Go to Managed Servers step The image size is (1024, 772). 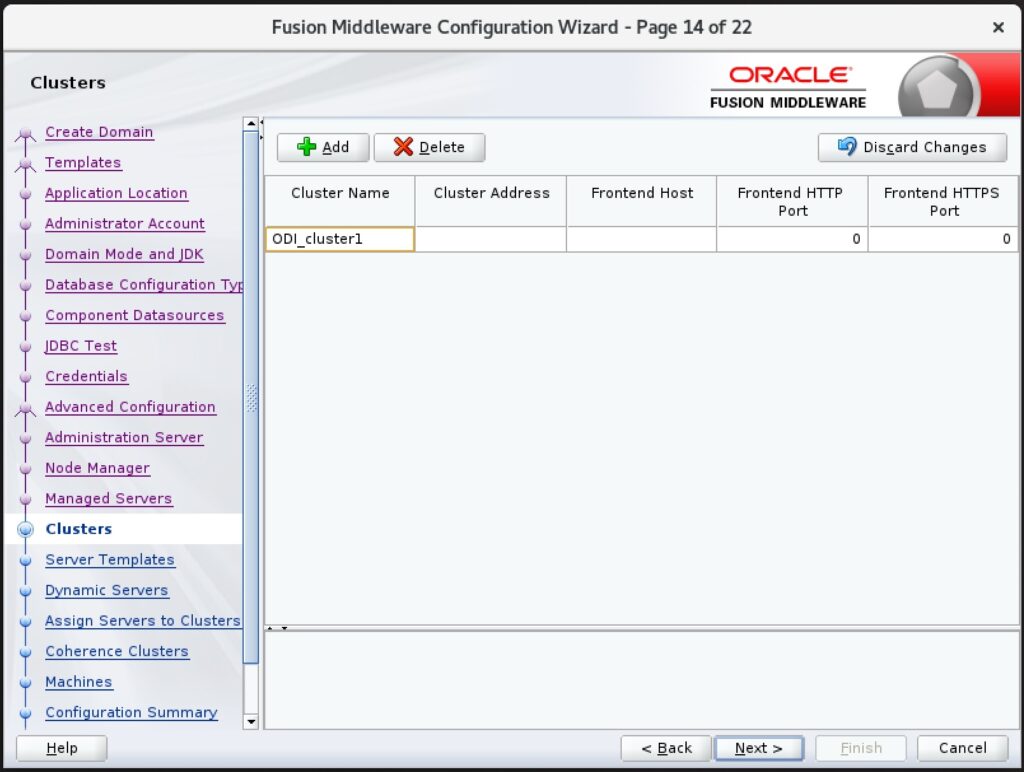108,498
